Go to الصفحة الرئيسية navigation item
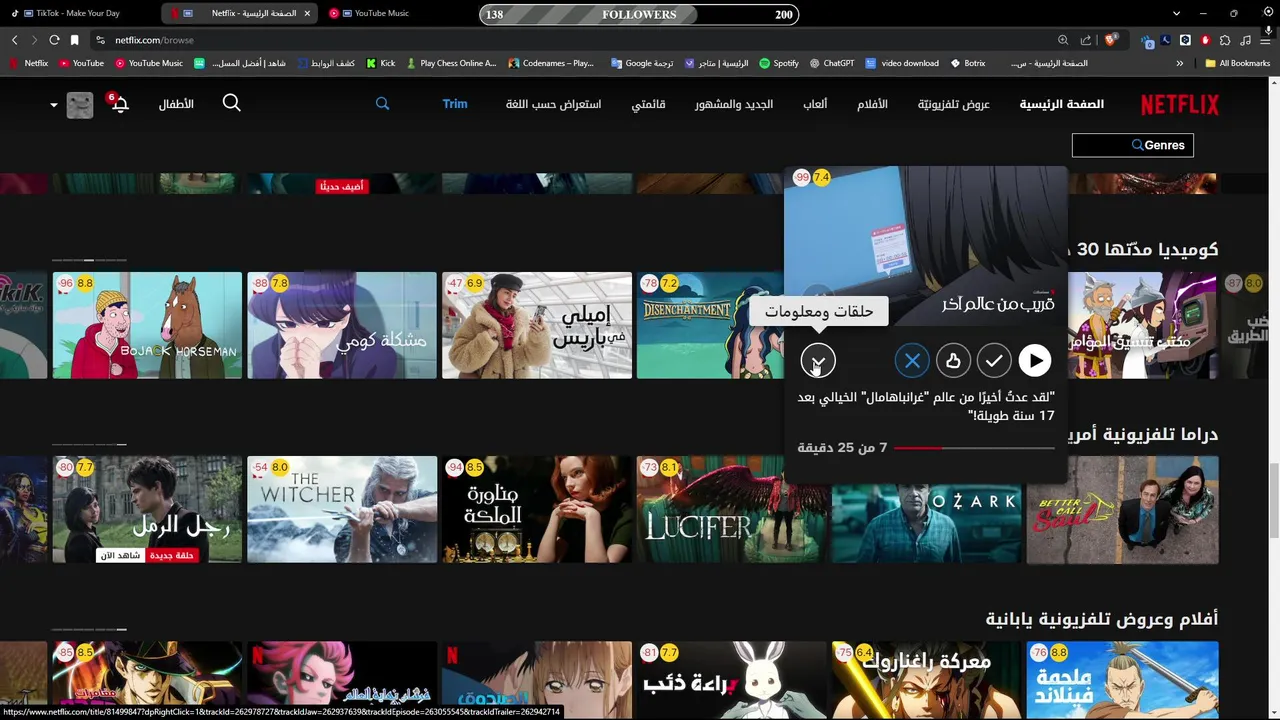 (x=1062, y=104)
